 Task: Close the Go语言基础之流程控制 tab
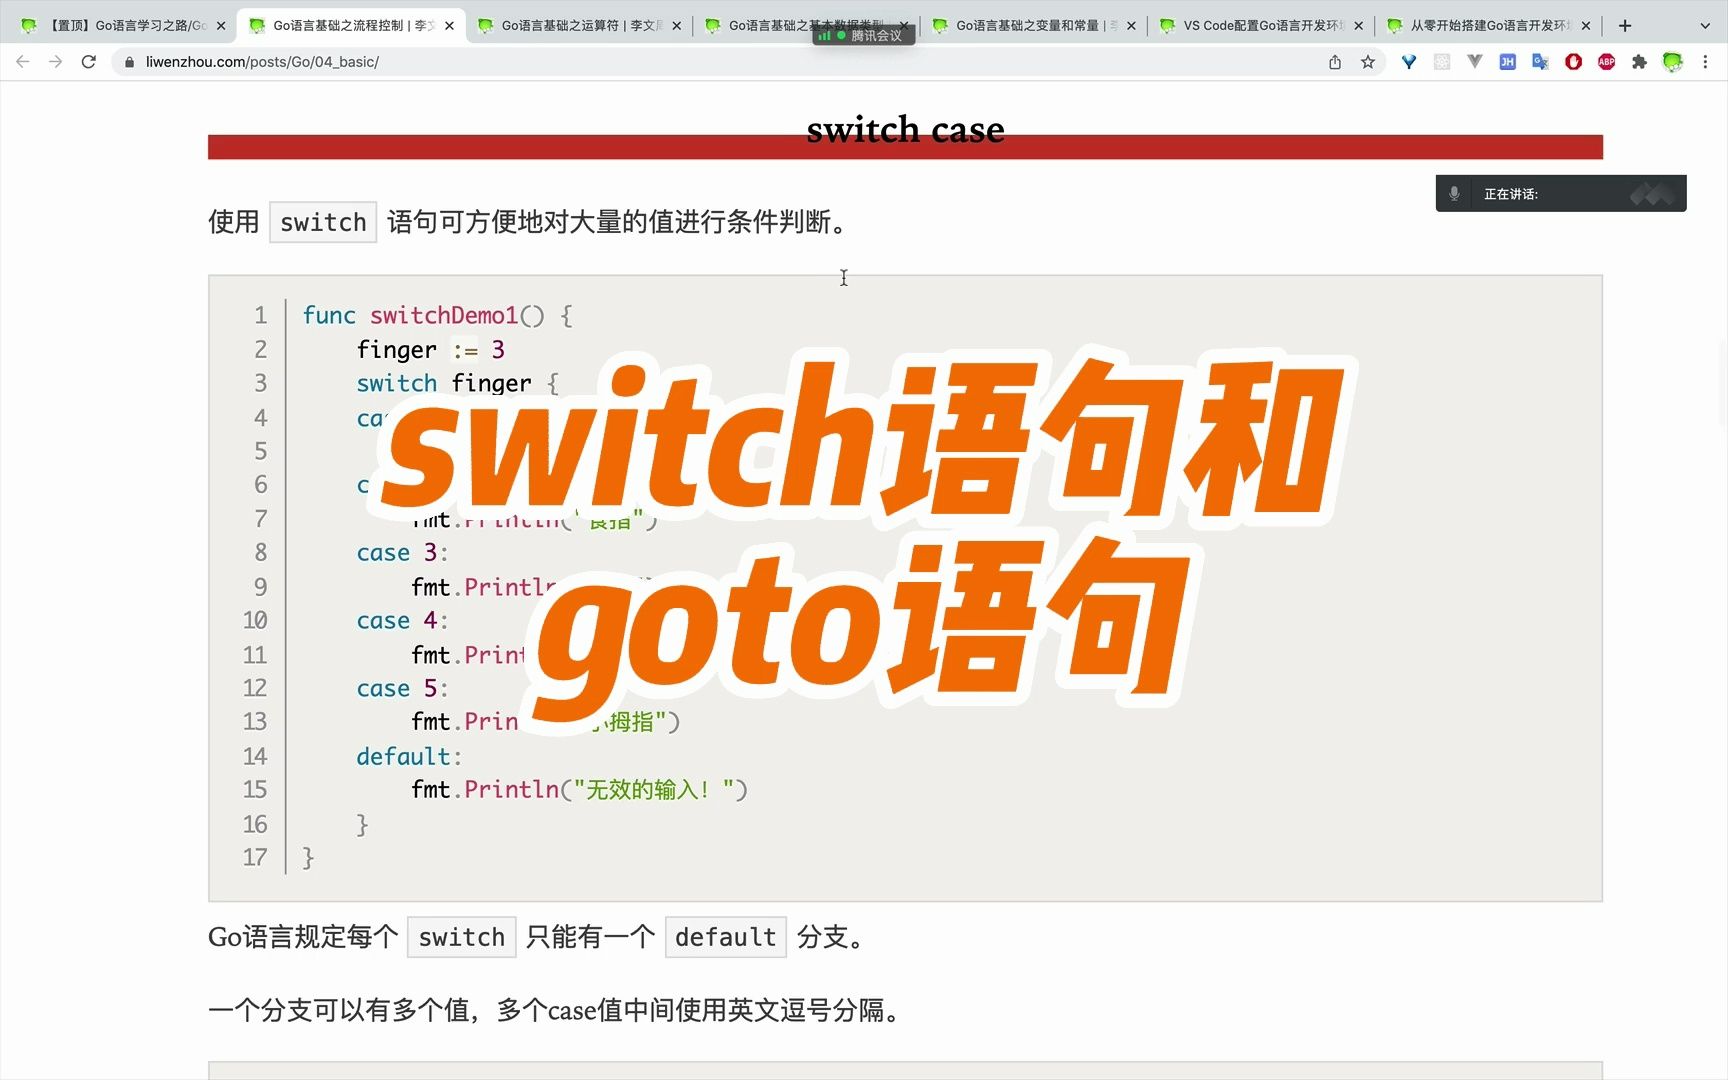point(449,26)
